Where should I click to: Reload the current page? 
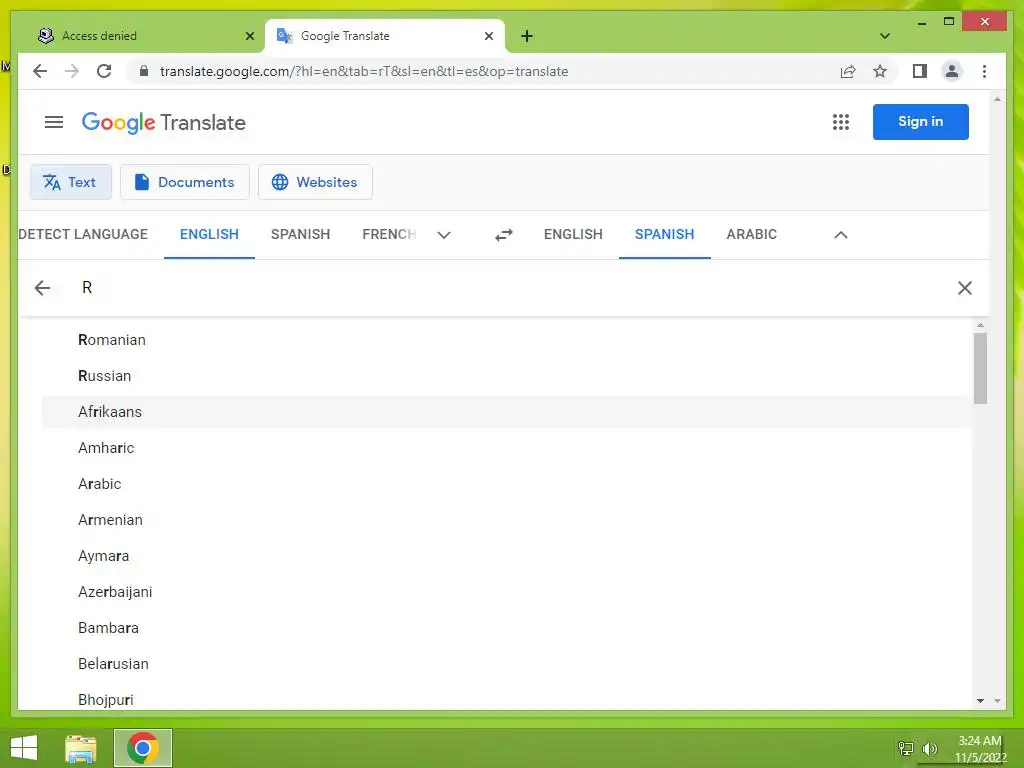click(x=104, y=71)
